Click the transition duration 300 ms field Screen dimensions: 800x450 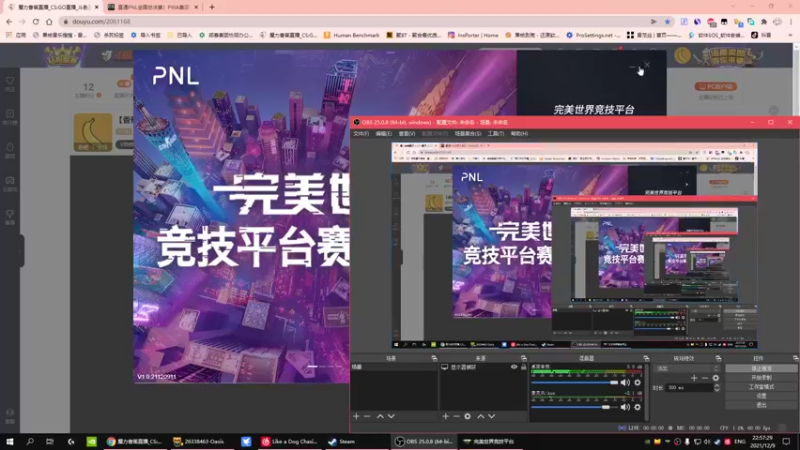pyautogui.click(x=689, y=388)
